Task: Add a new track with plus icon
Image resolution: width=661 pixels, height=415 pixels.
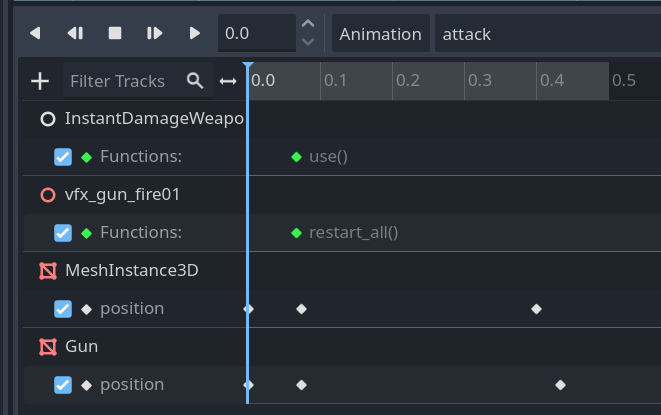Action: tap(40, 81)
